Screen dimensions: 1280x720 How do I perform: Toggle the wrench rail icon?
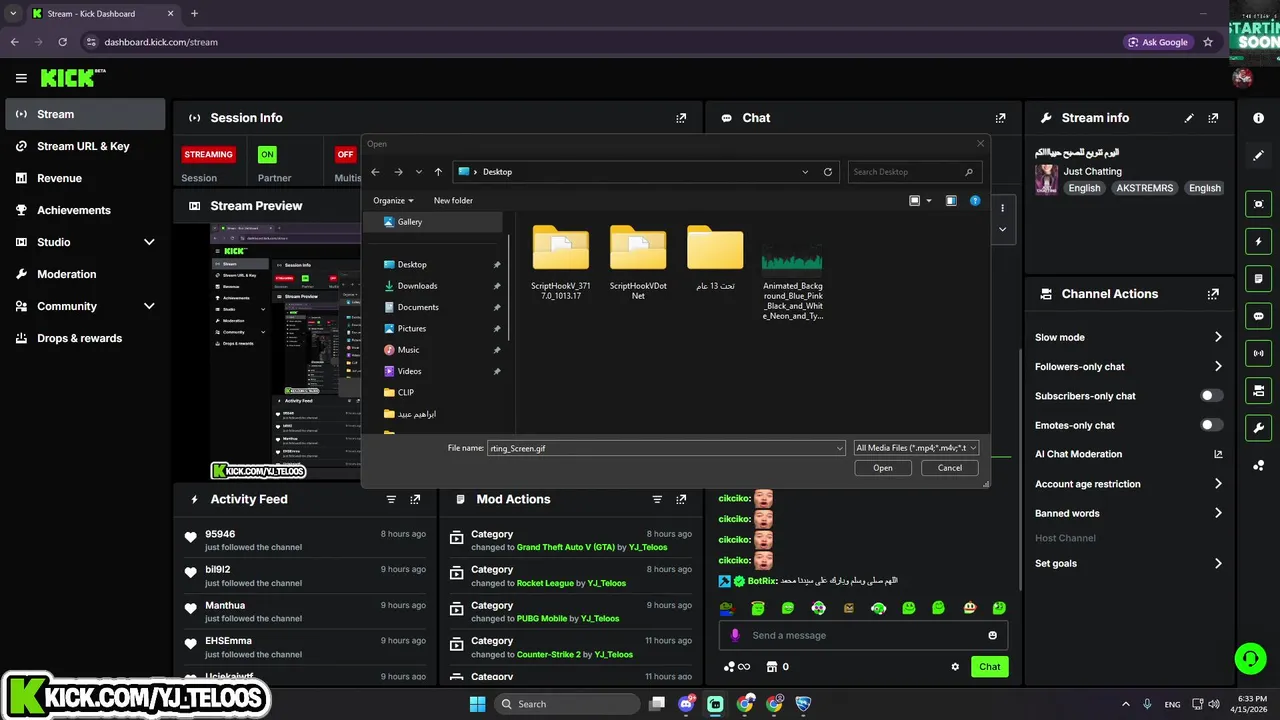pos(1258,428)
